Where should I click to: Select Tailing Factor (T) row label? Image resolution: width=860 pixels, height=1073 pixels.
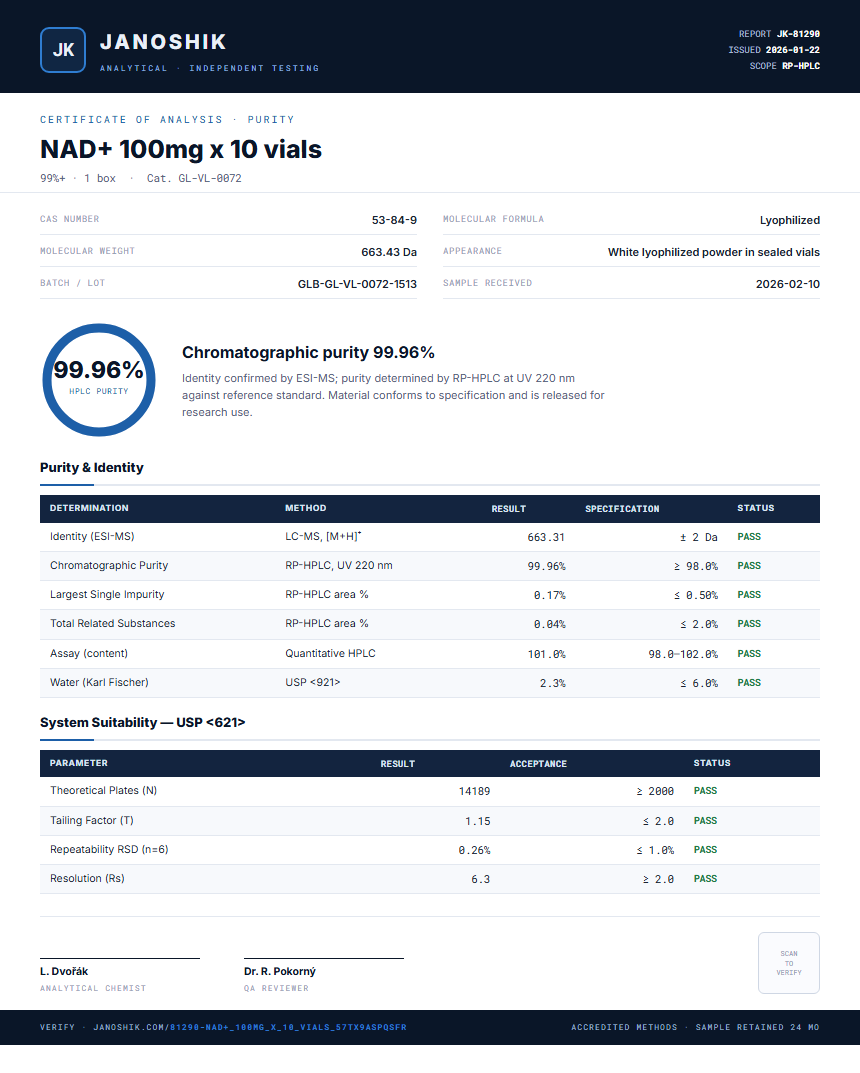point(92,820)
